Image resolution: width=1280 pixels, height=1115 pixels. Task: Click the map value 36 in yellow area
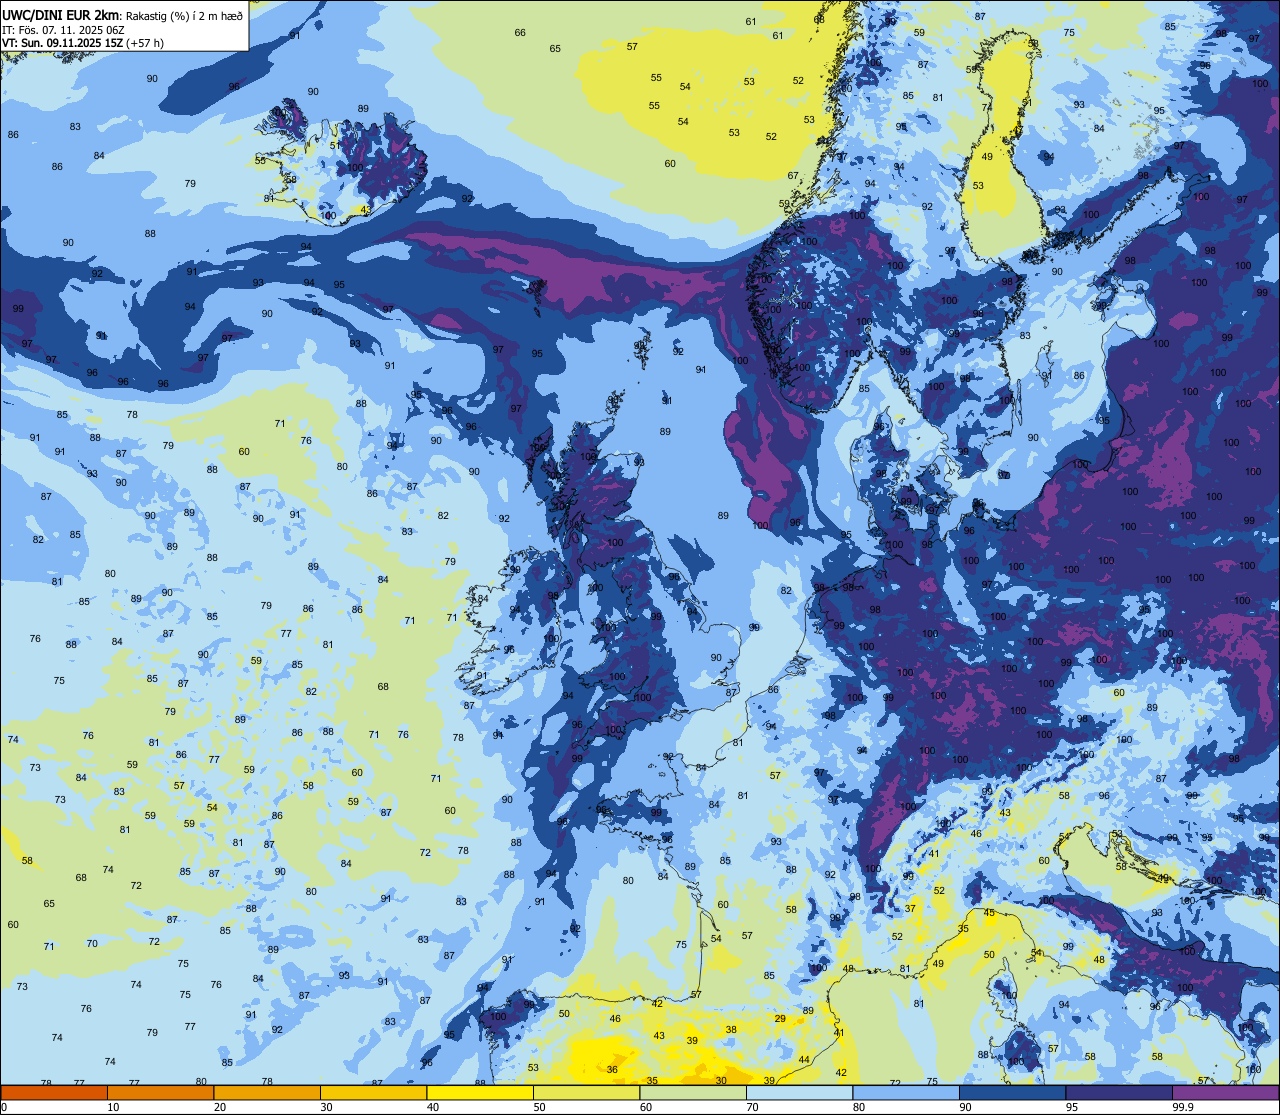612,1069
